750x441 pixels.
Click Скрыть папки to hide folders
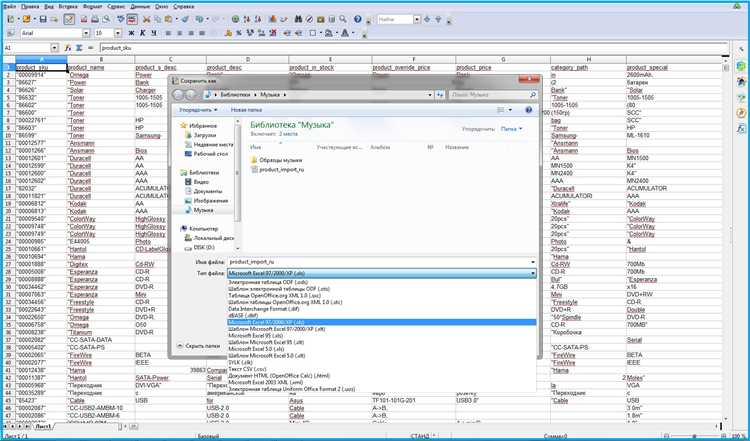pyautogui.click(x=199, y=345)
